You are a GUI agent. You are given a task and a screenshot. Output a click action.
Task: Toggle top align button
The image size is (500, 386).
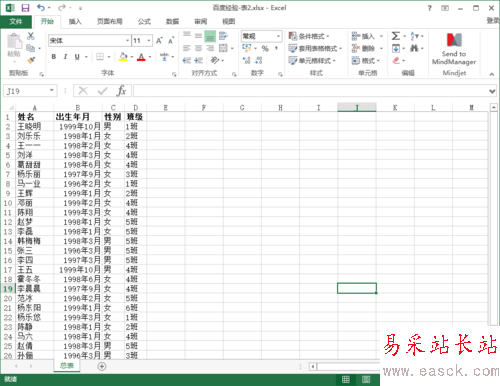click(x=187, y=36)
